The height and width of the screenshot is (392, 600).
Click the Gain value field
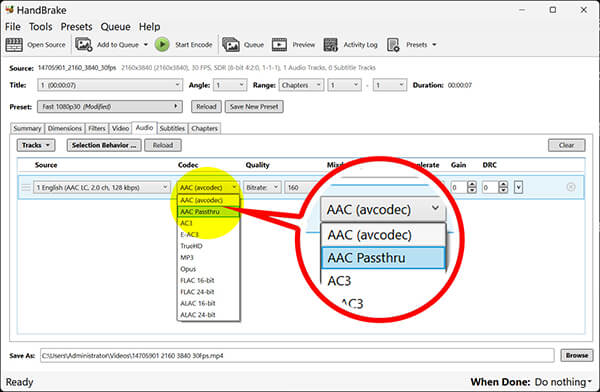point(459,188)
